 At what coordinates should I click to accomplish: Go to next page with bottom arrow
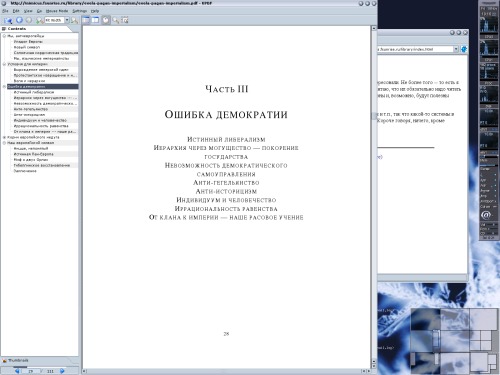tap(62, 371)
